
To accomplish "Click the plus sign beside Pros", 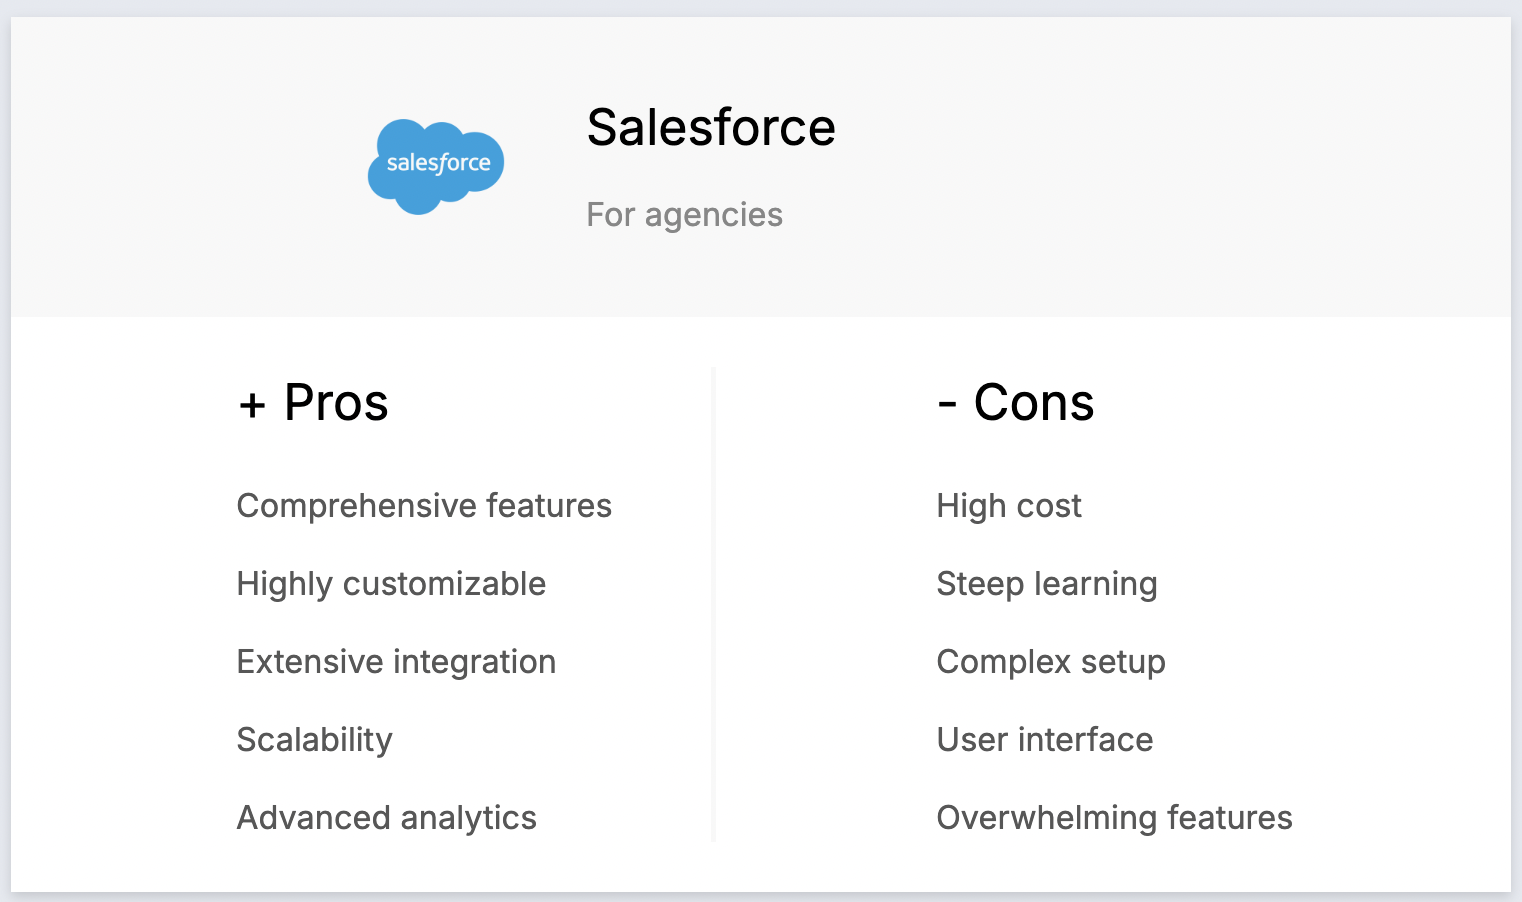I will [252, 406].
